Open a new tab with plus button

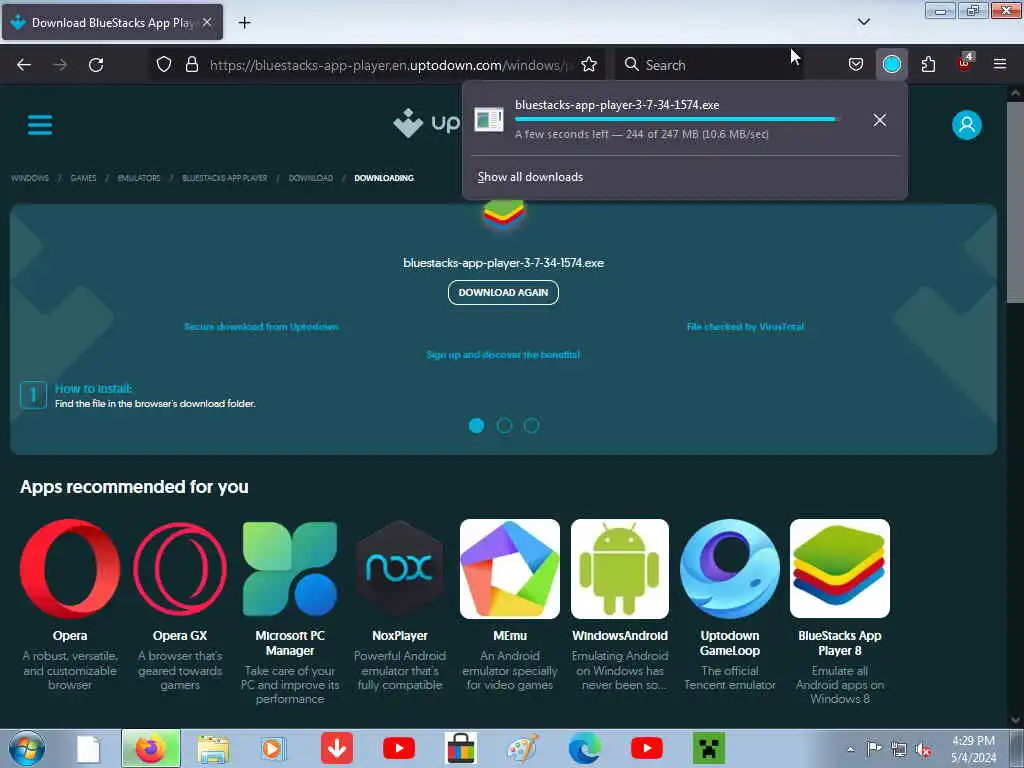[244, 23]
